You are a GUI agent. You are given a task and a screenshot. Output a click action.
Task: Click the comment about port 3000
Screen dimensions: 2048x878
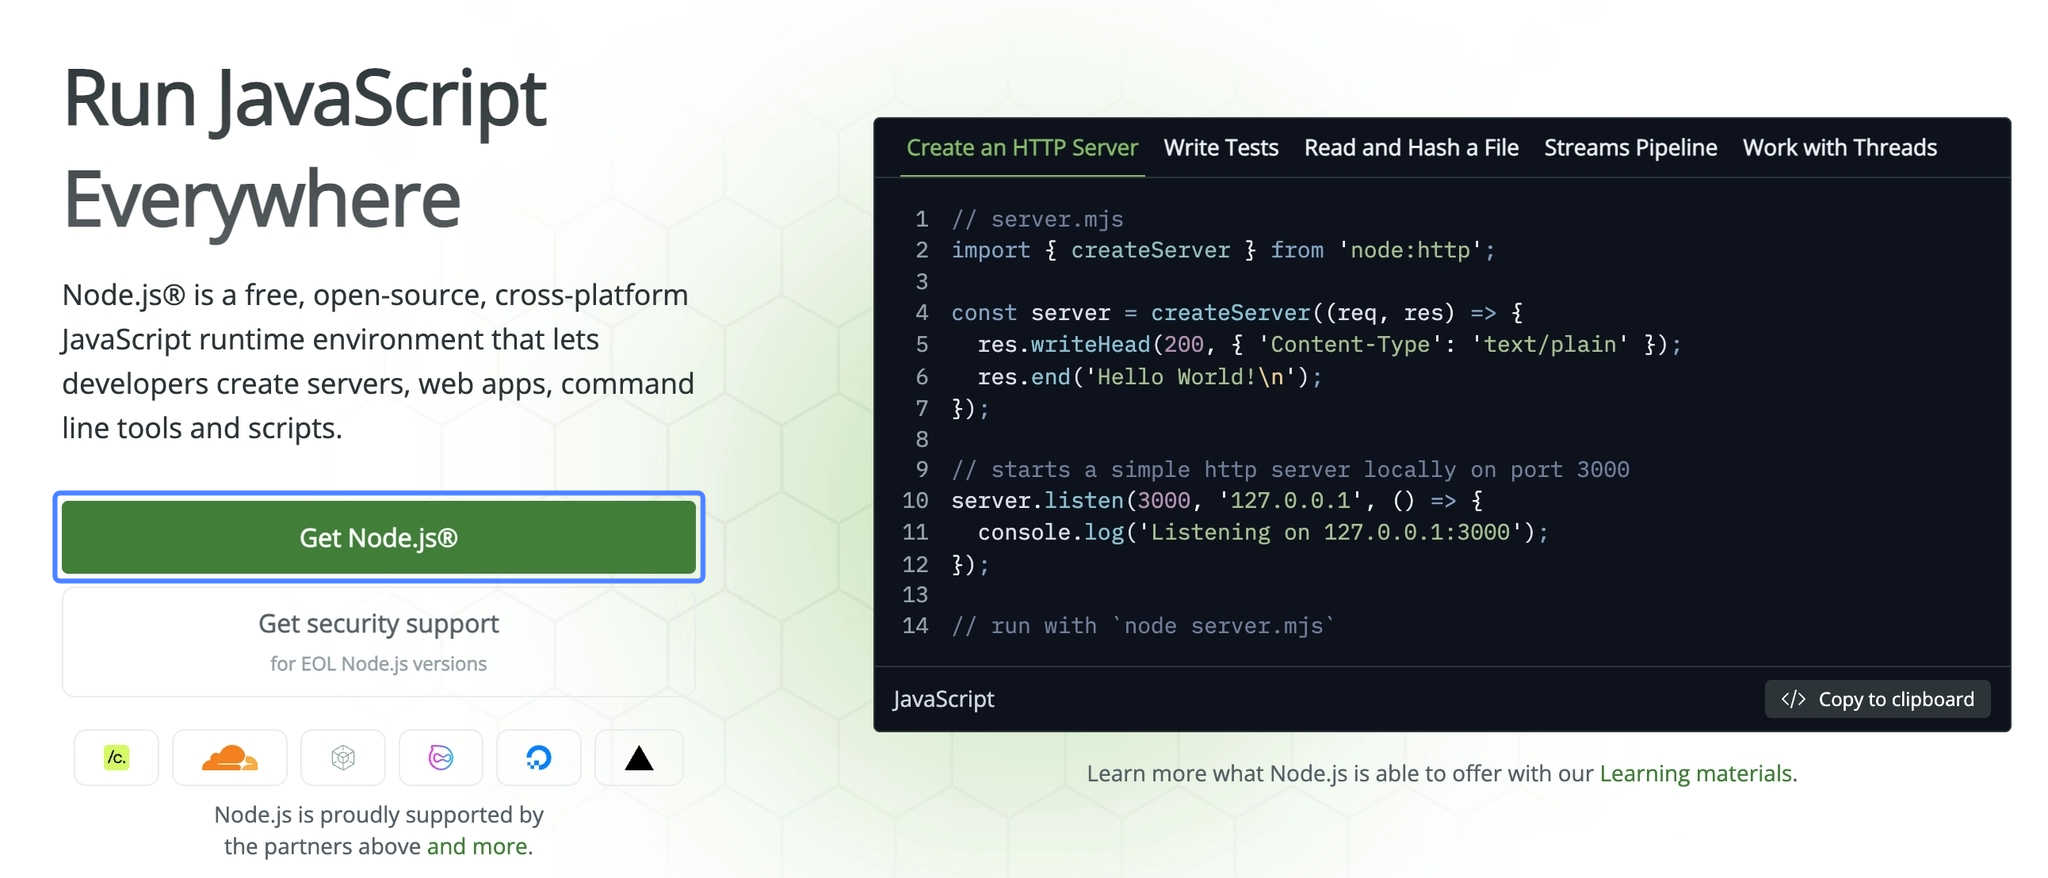[1290, 470]
